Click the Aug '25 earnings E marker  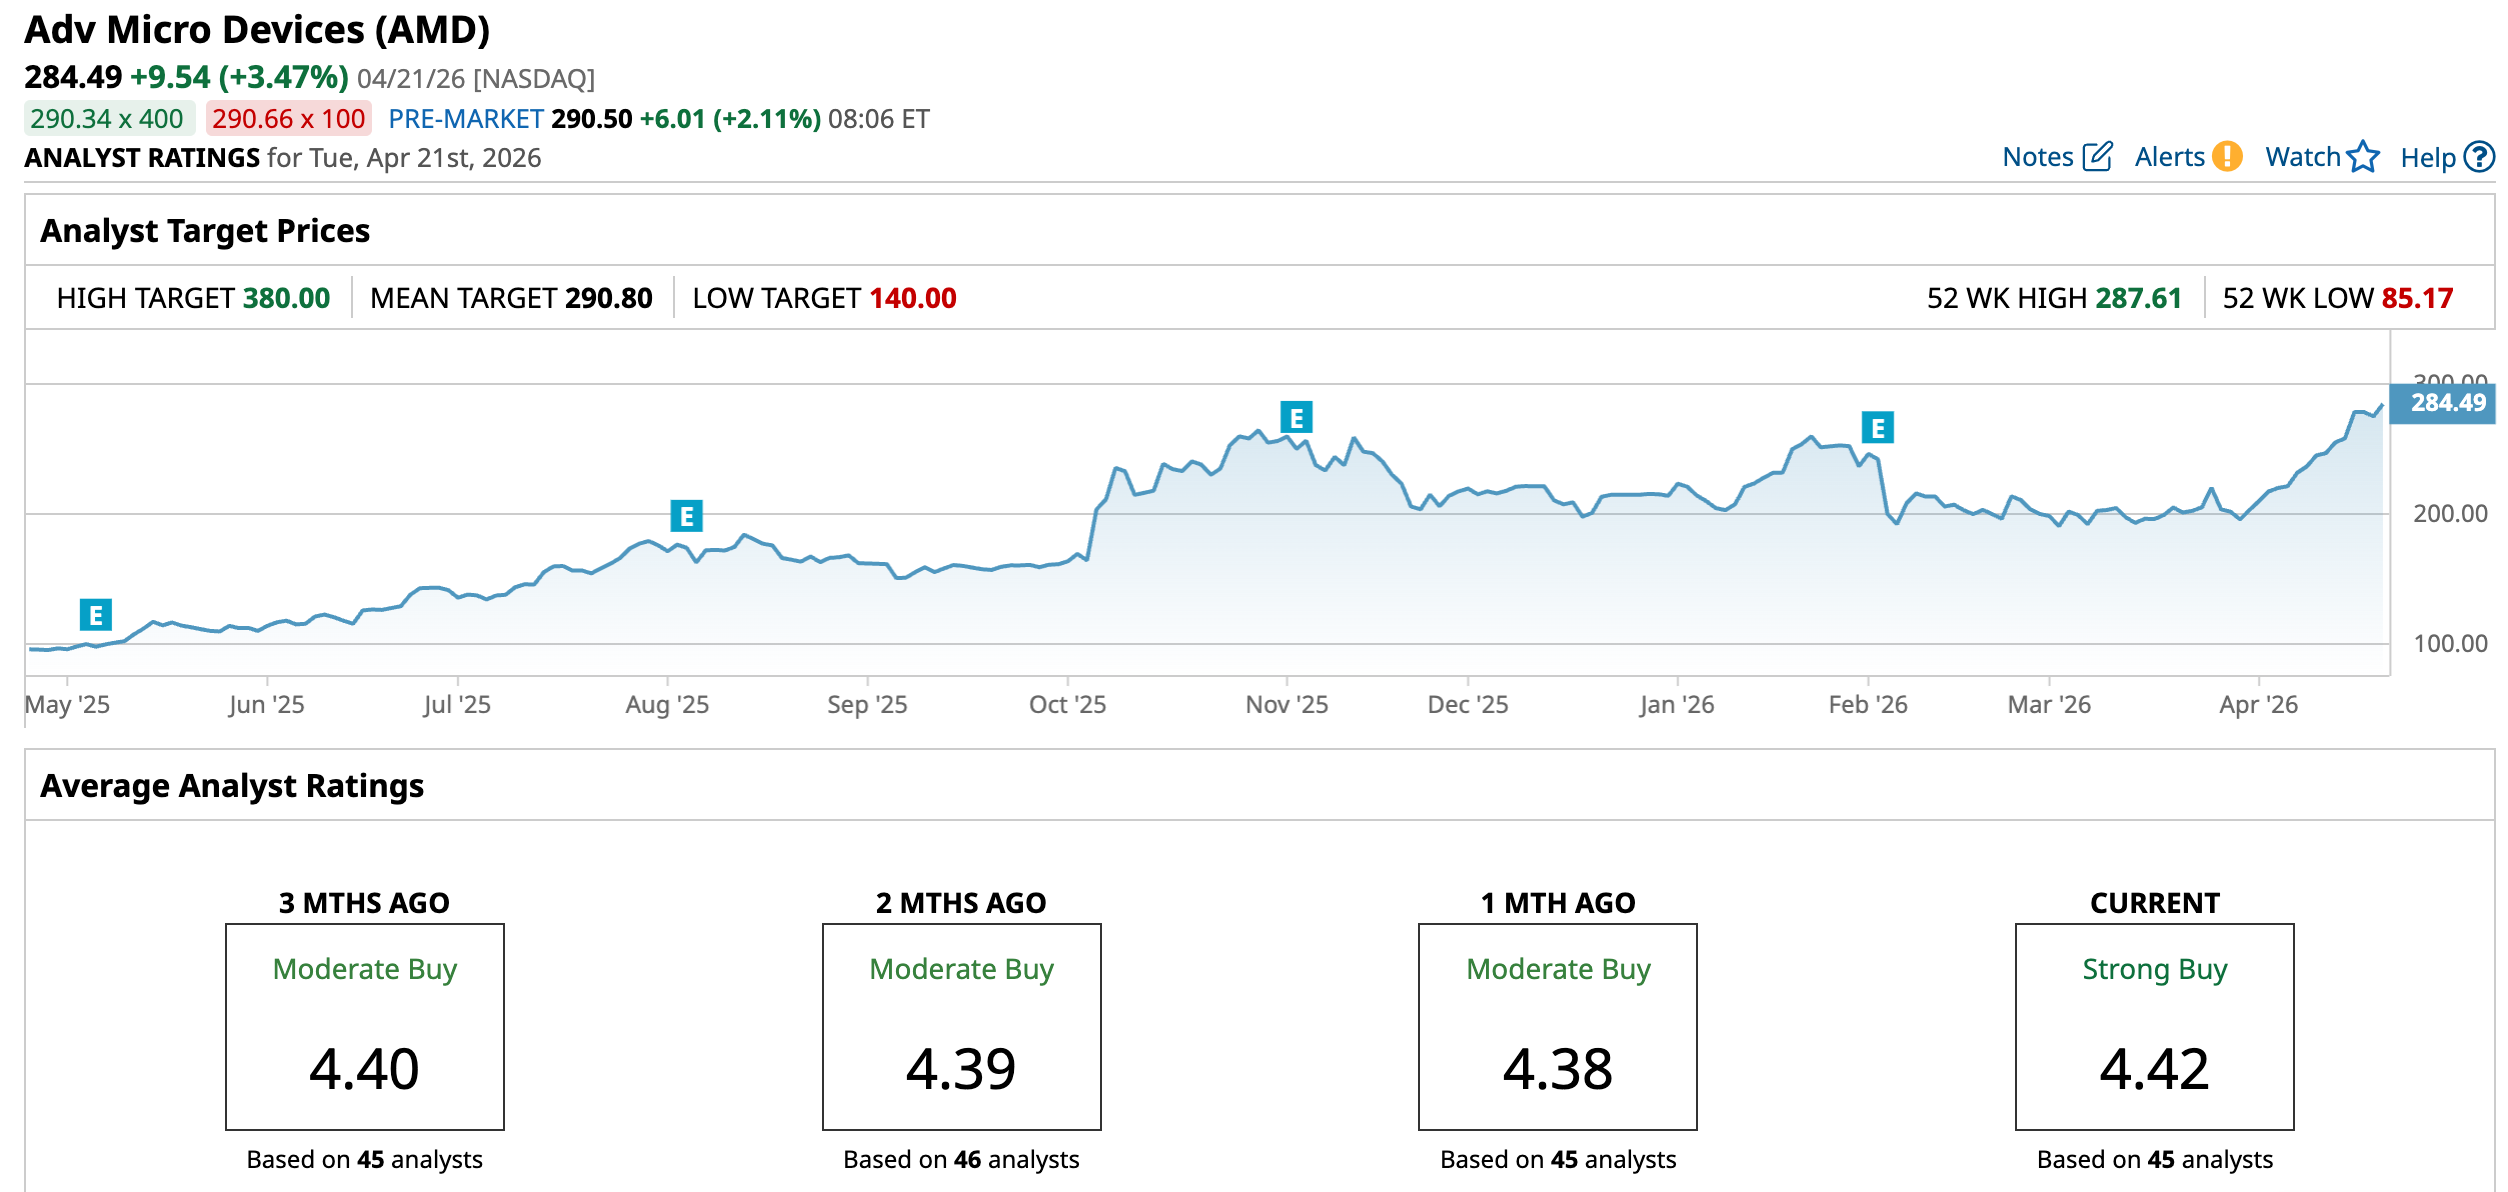[x=686, y=516]
